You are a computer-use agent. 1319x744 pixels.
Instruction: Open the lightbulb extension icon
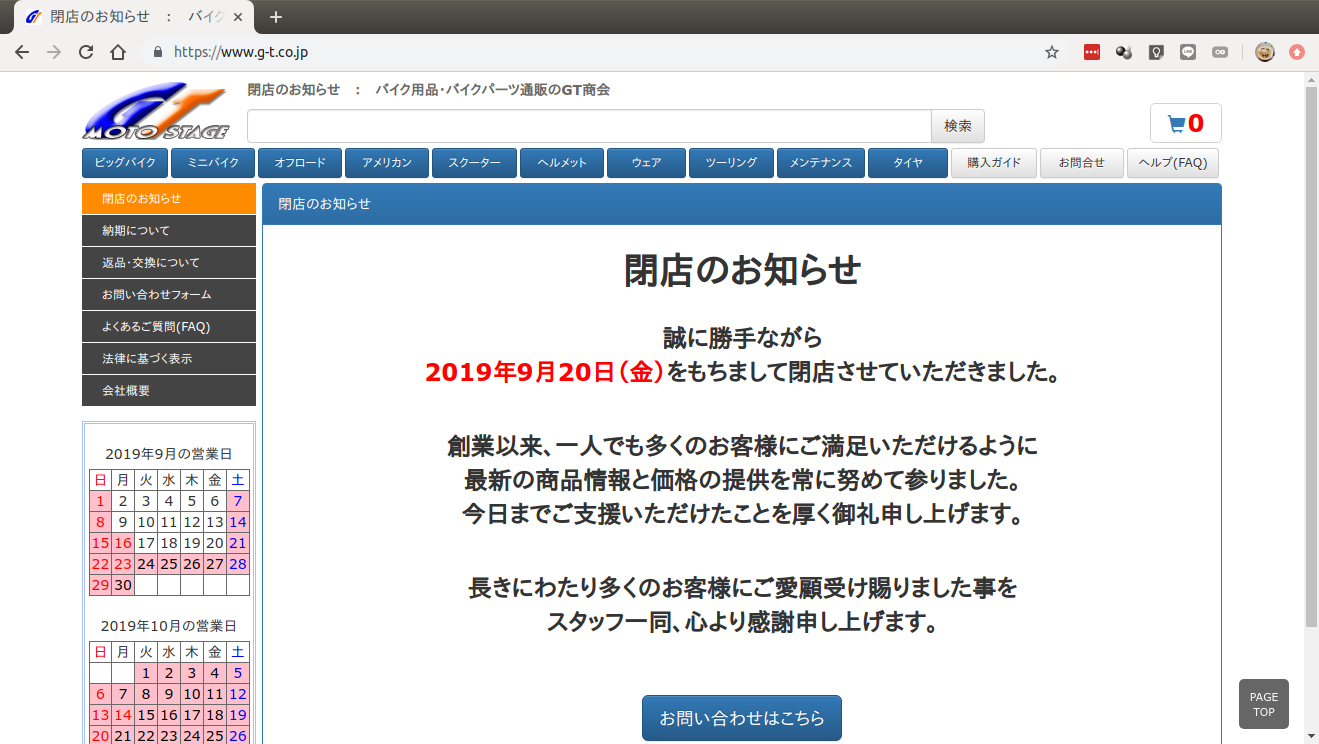(1156, 52)
